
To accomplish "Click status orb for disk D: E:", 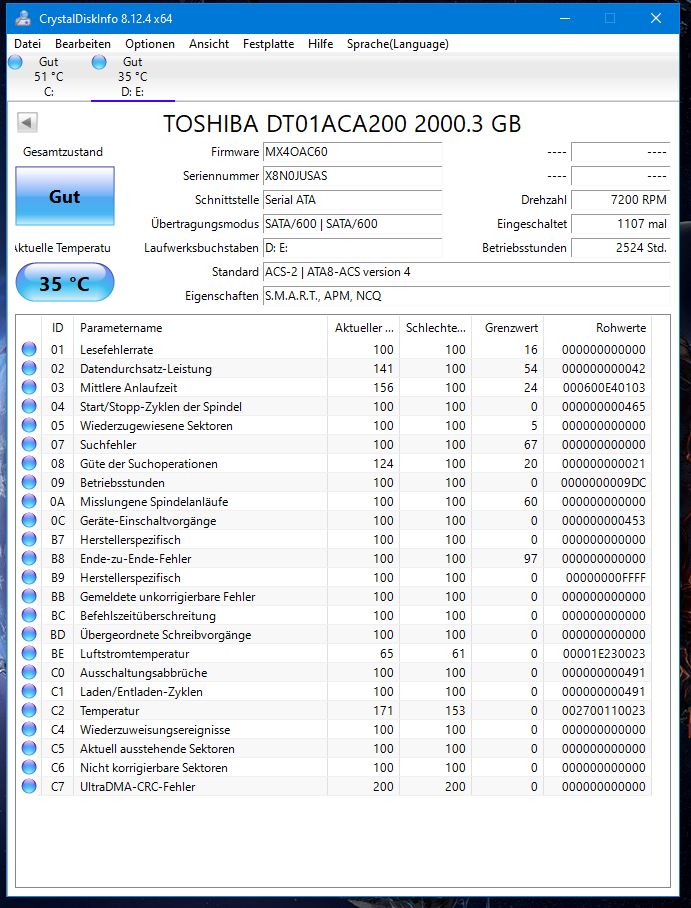I will (x=100, y=62).
